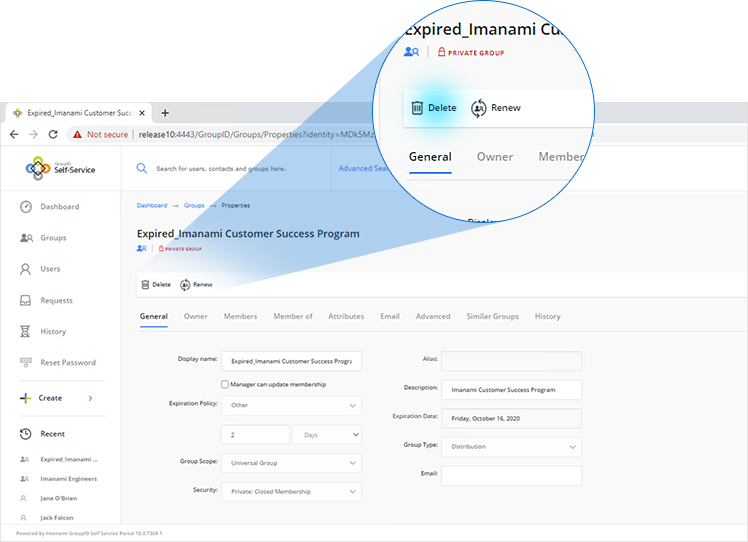Click the Delete trash icon
The width and height of the screenshot is (748, 542).
pyautogui.click(x=146, y=285)
